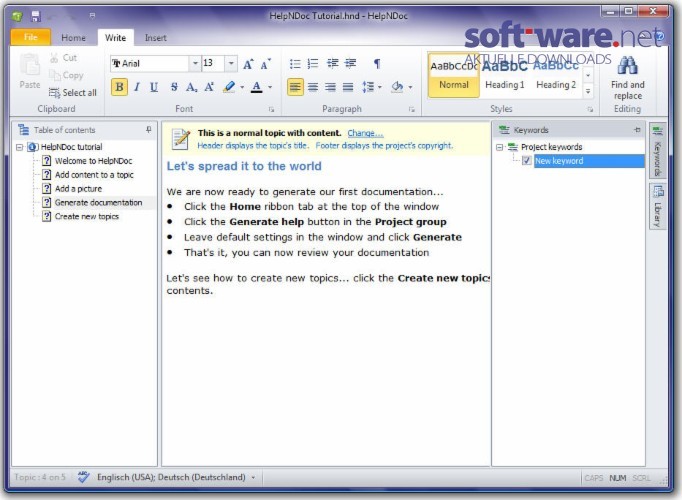Click the spell check icon in status bar

tap(83, 477)
